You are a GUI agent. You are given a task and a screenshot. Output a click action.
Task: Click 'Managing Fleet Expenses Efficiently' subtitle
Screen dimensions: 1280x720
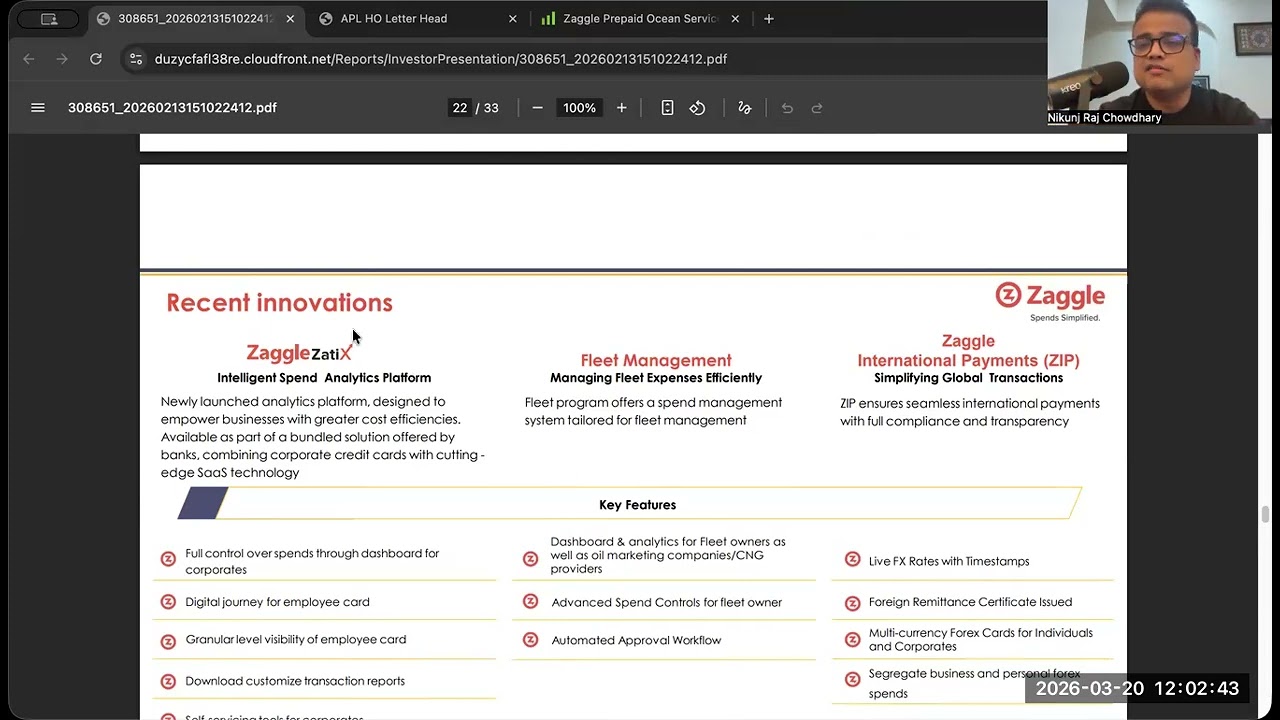pos(656,378)
